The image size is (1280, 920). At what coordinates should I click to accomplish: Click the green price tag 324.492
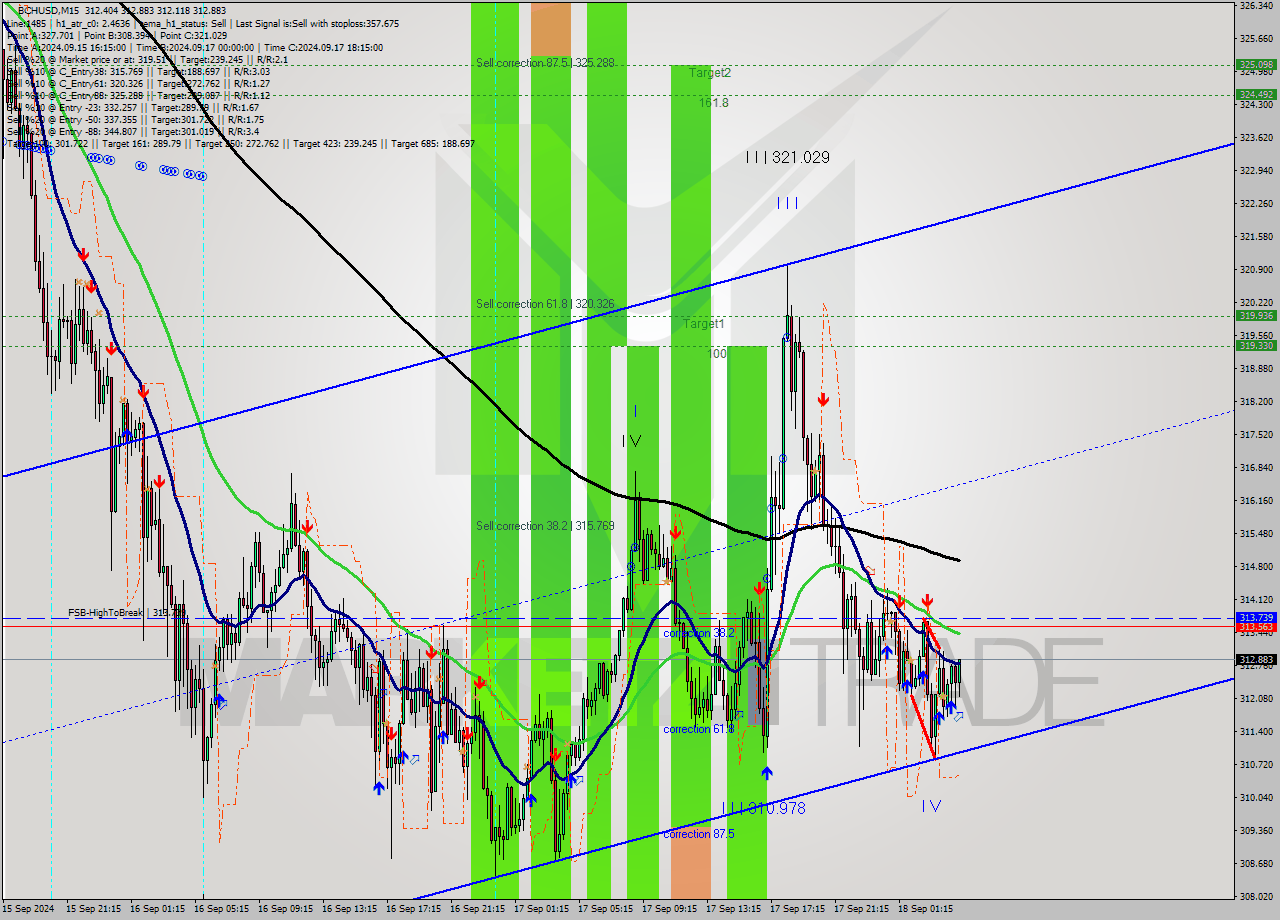pyautogui.click(x=1256, y=95)
